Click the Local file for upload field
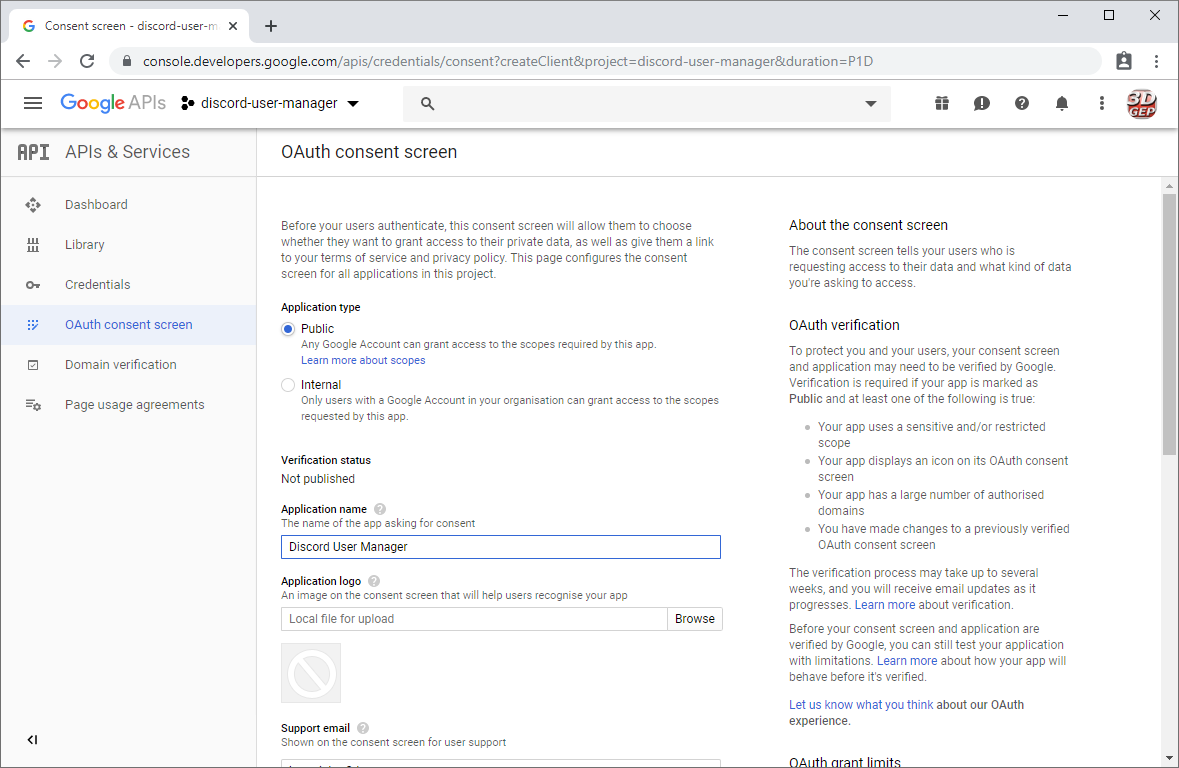1179x768 pixels. tap(474, 619)
